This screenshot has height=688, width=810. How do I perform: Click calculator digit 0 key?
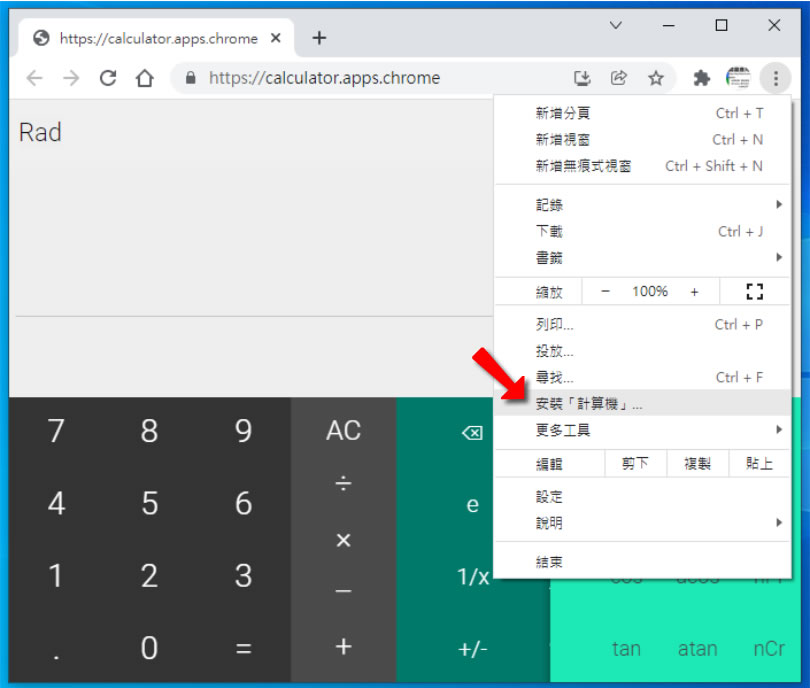[149, 648]
